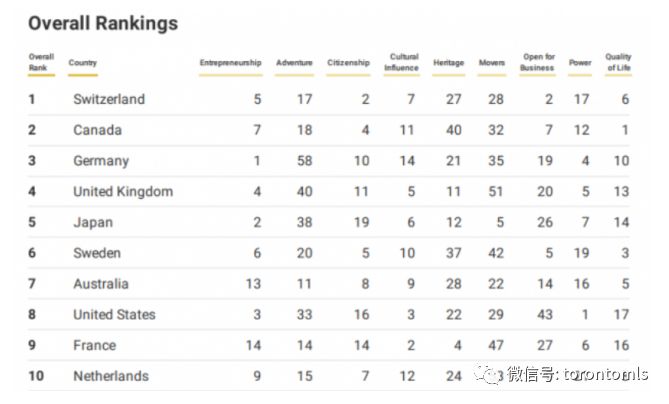The height and width of the screenshot is (404, 669).
Task: Click the WeChat logo icon in the watermark
Action: click(488, 374)
